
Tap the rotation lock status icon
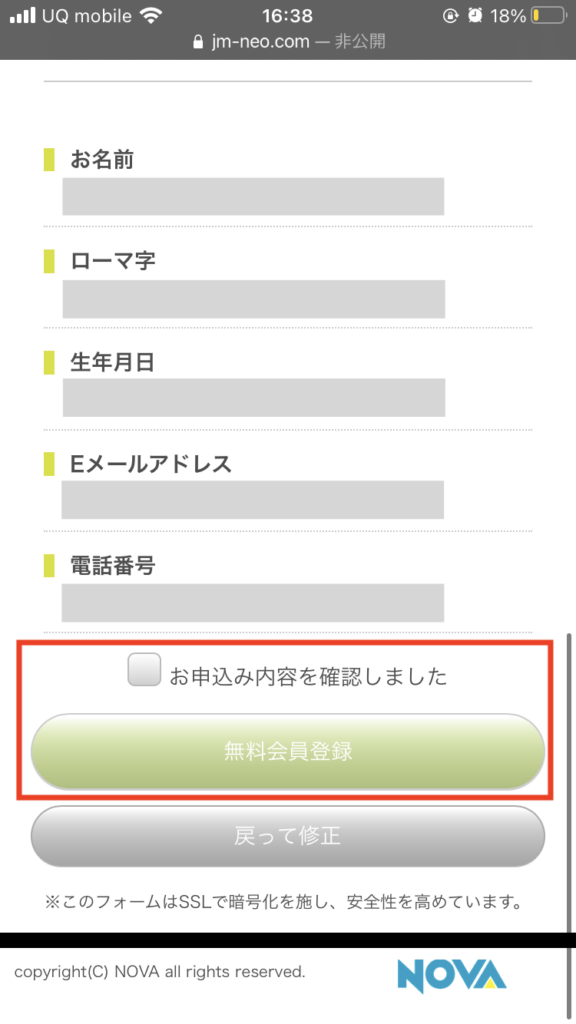[451, 16]
